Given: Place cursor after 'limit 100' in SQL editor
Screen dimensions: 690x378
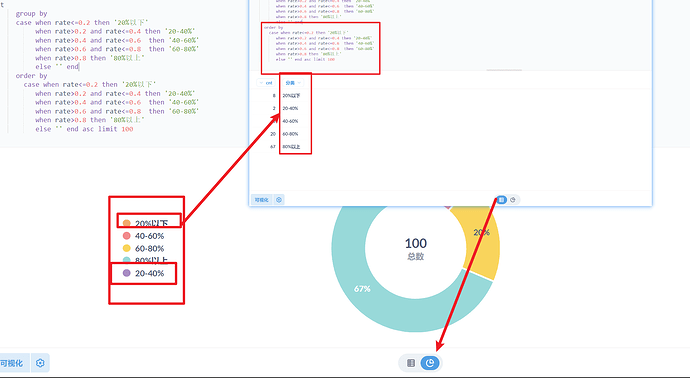Looking at the screenshot, I should tap(133, 129).
